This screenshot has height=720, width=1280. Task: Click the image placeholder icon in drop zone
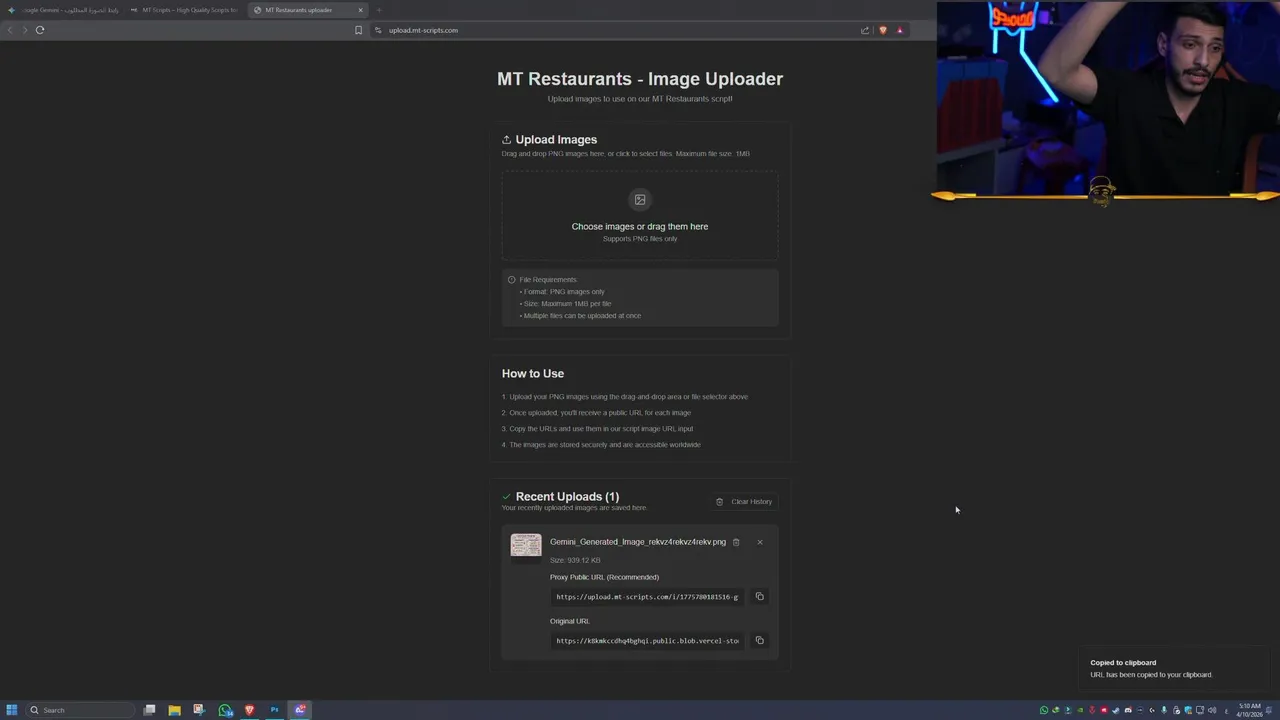[x=640, y=200]
